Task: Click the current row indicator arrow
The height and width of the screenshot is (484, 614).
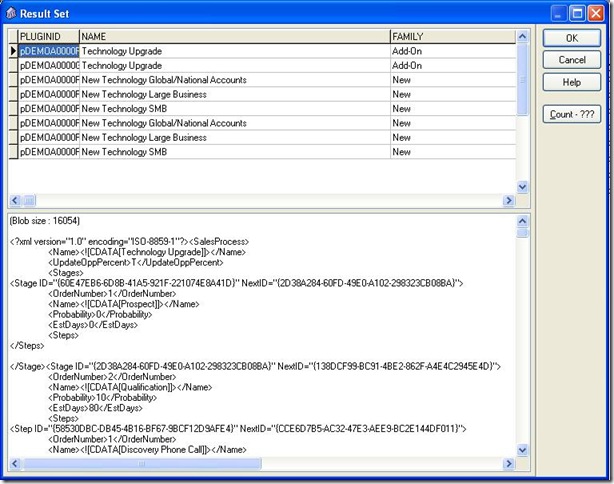Action: pos(13,50)
